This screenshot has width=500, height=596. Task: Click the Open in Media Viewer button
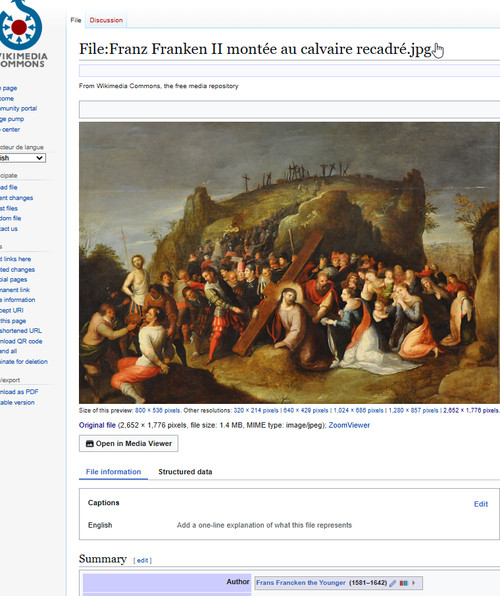(x=129, y=444)
